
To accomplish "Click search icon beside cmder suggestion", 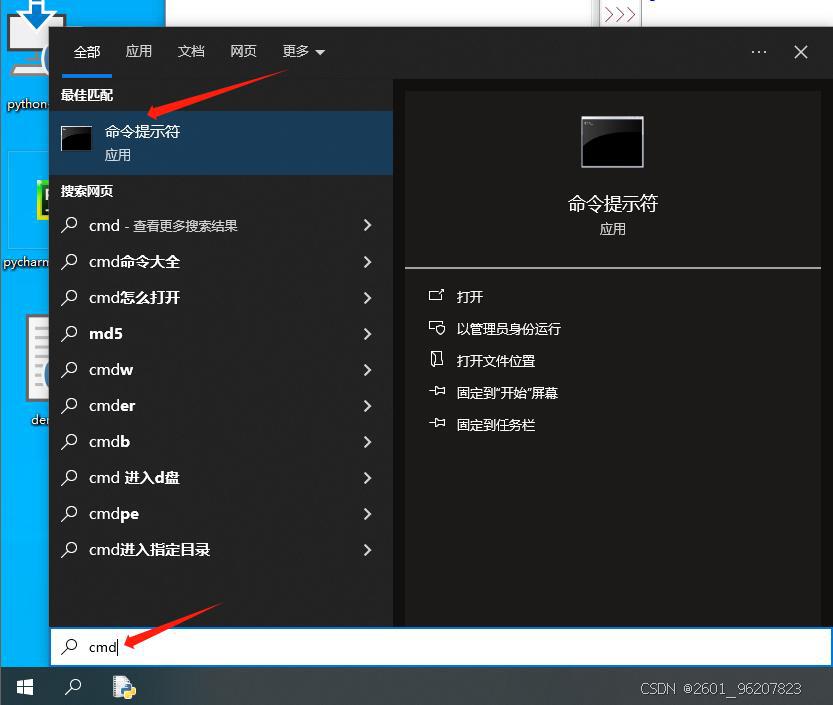I will point(70,406).
